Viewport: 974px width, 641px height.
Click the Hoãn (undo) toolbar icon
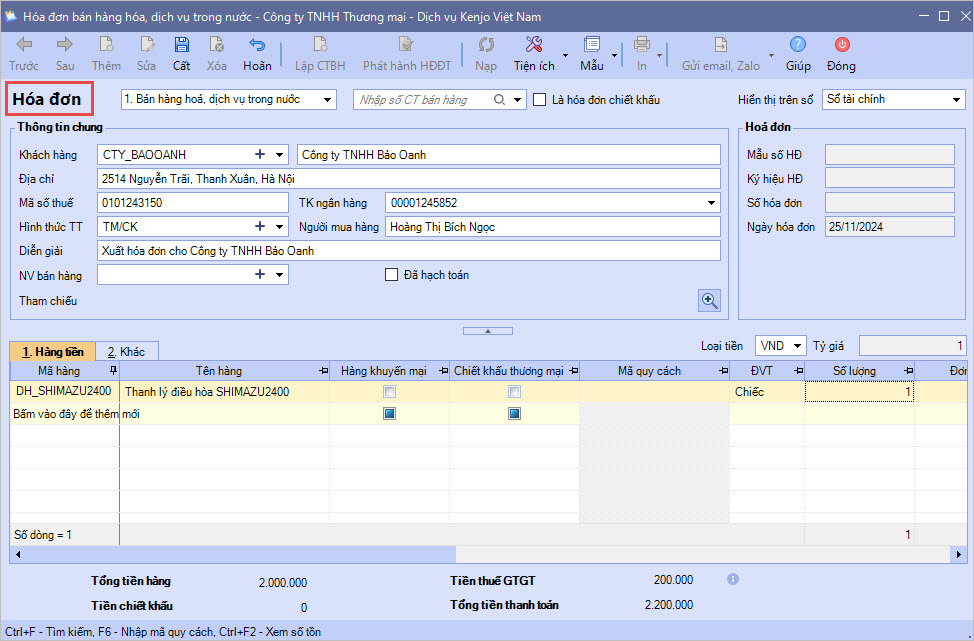point(257,45)
